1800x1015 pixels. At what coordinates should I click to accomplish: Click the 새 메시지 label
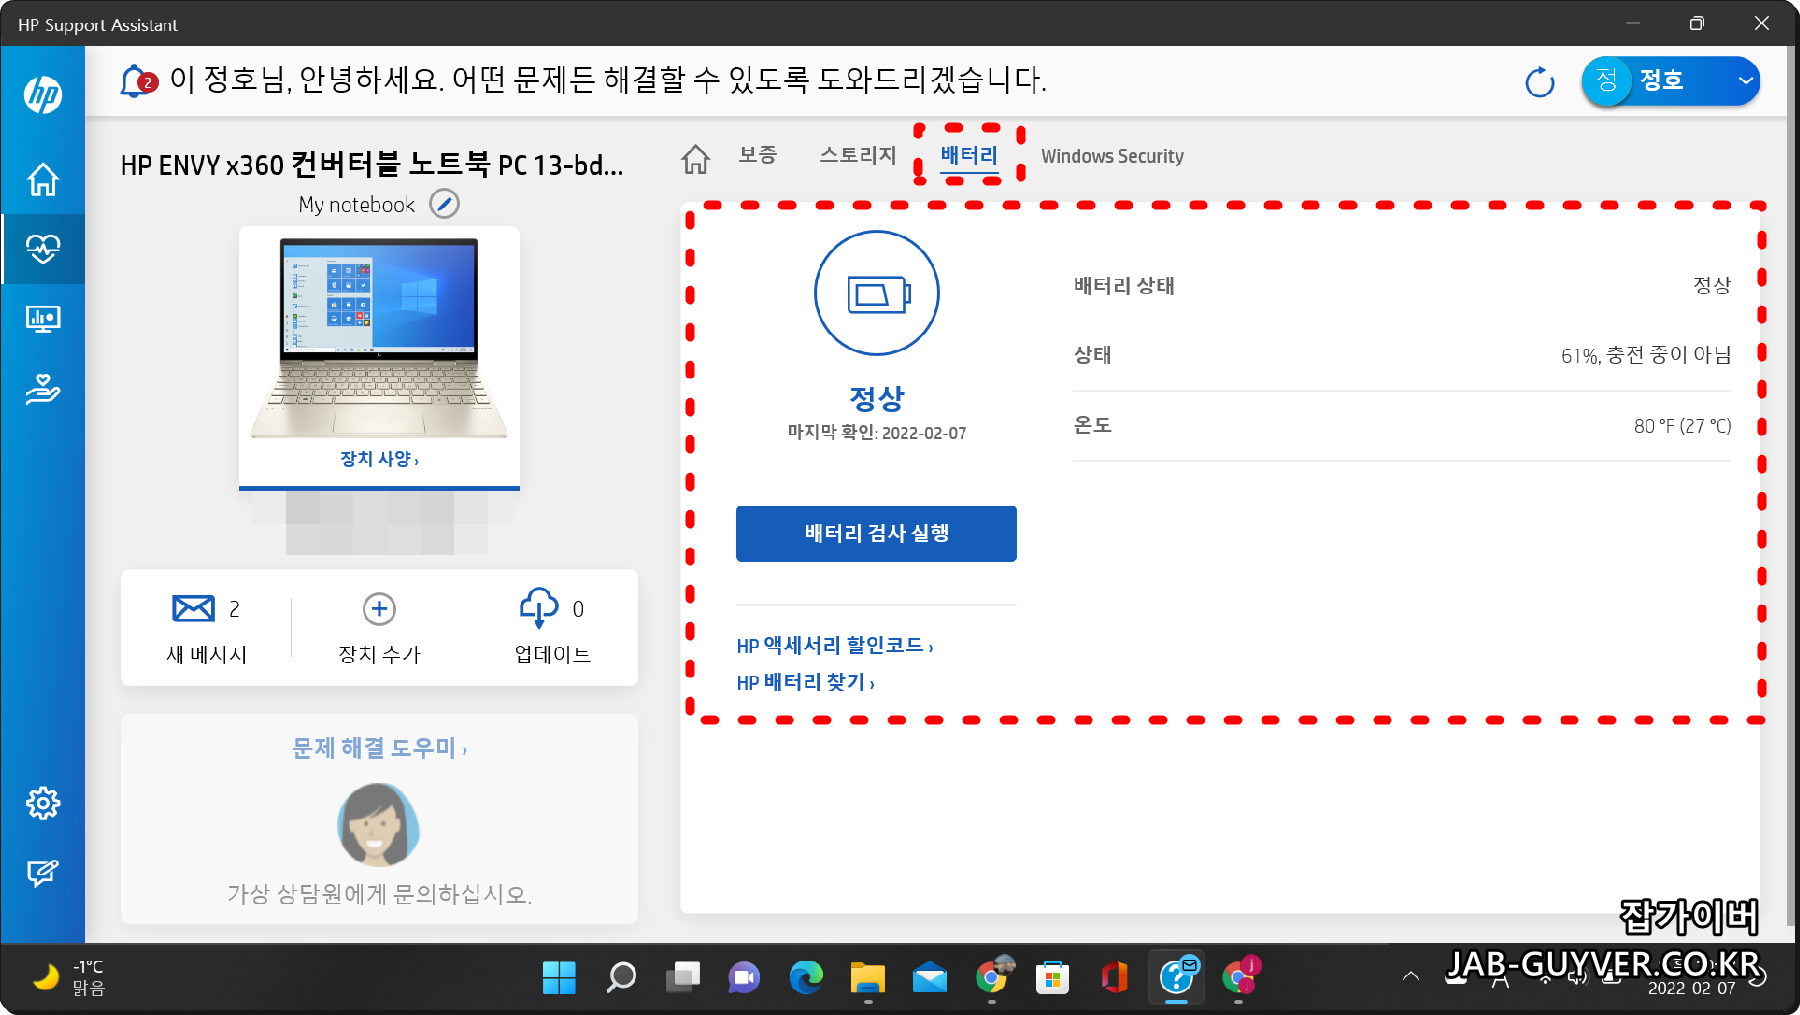coord(206,655)
